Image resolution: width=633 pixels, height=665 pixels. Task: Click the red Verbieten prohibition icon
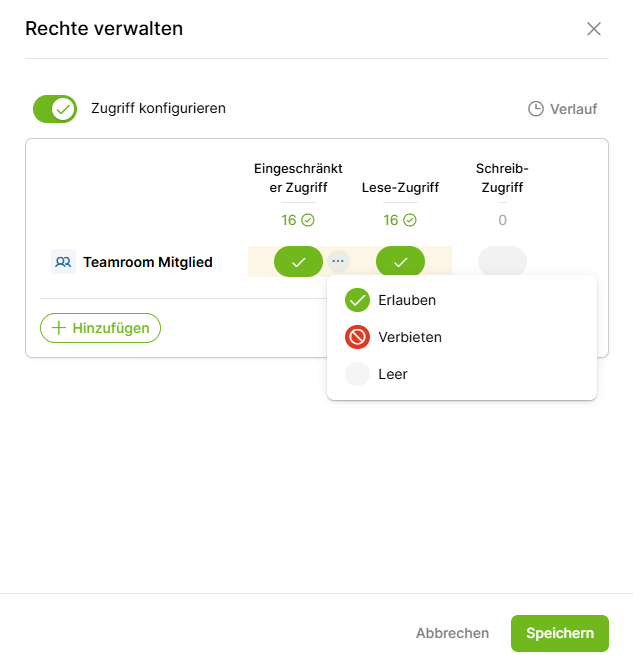point(357,337)
